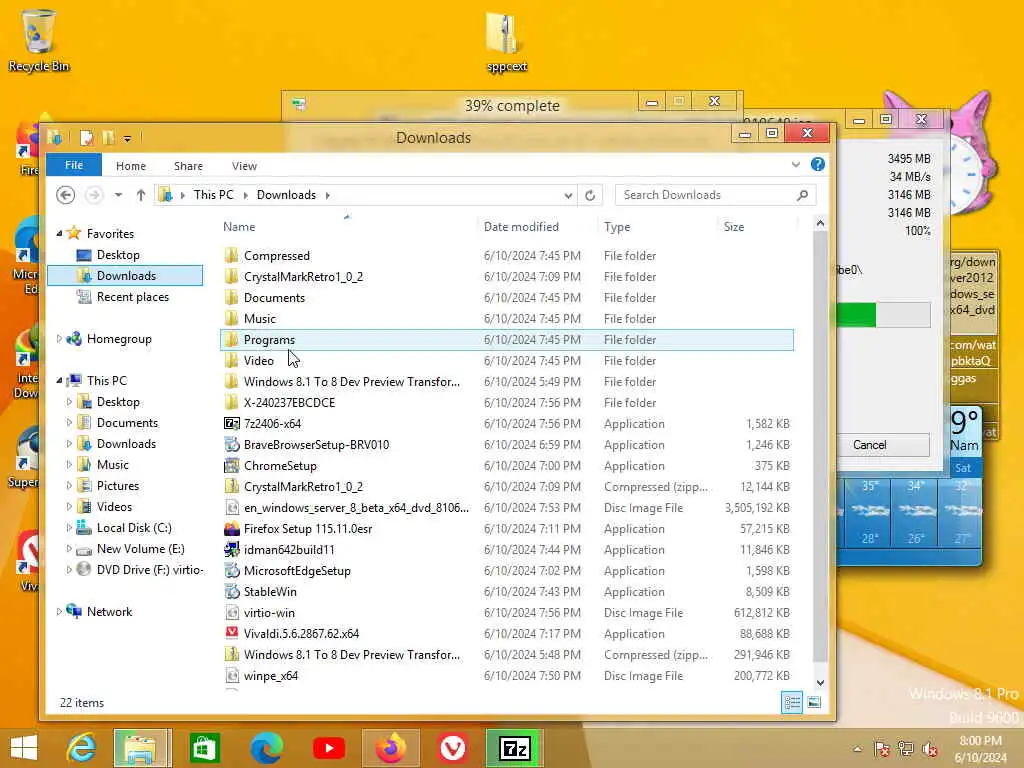Open recent locations dropdown arrow

(118, 195)
